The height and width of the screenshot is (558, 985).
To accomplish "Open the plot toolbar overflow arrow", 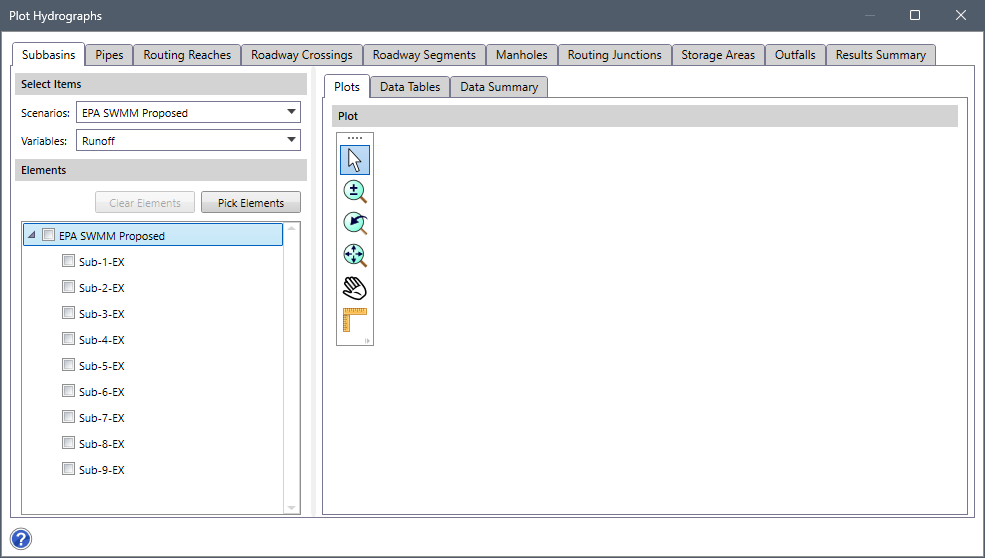I will click(367, 341).
